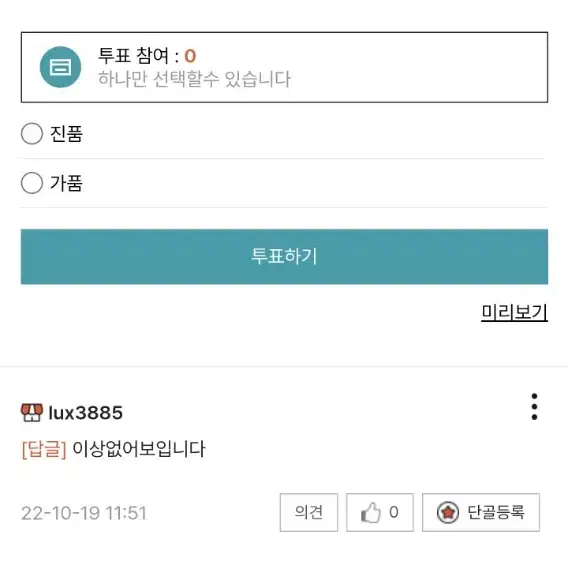
Task: Open the 미리보기 preview link
Action: coord(514,312)
